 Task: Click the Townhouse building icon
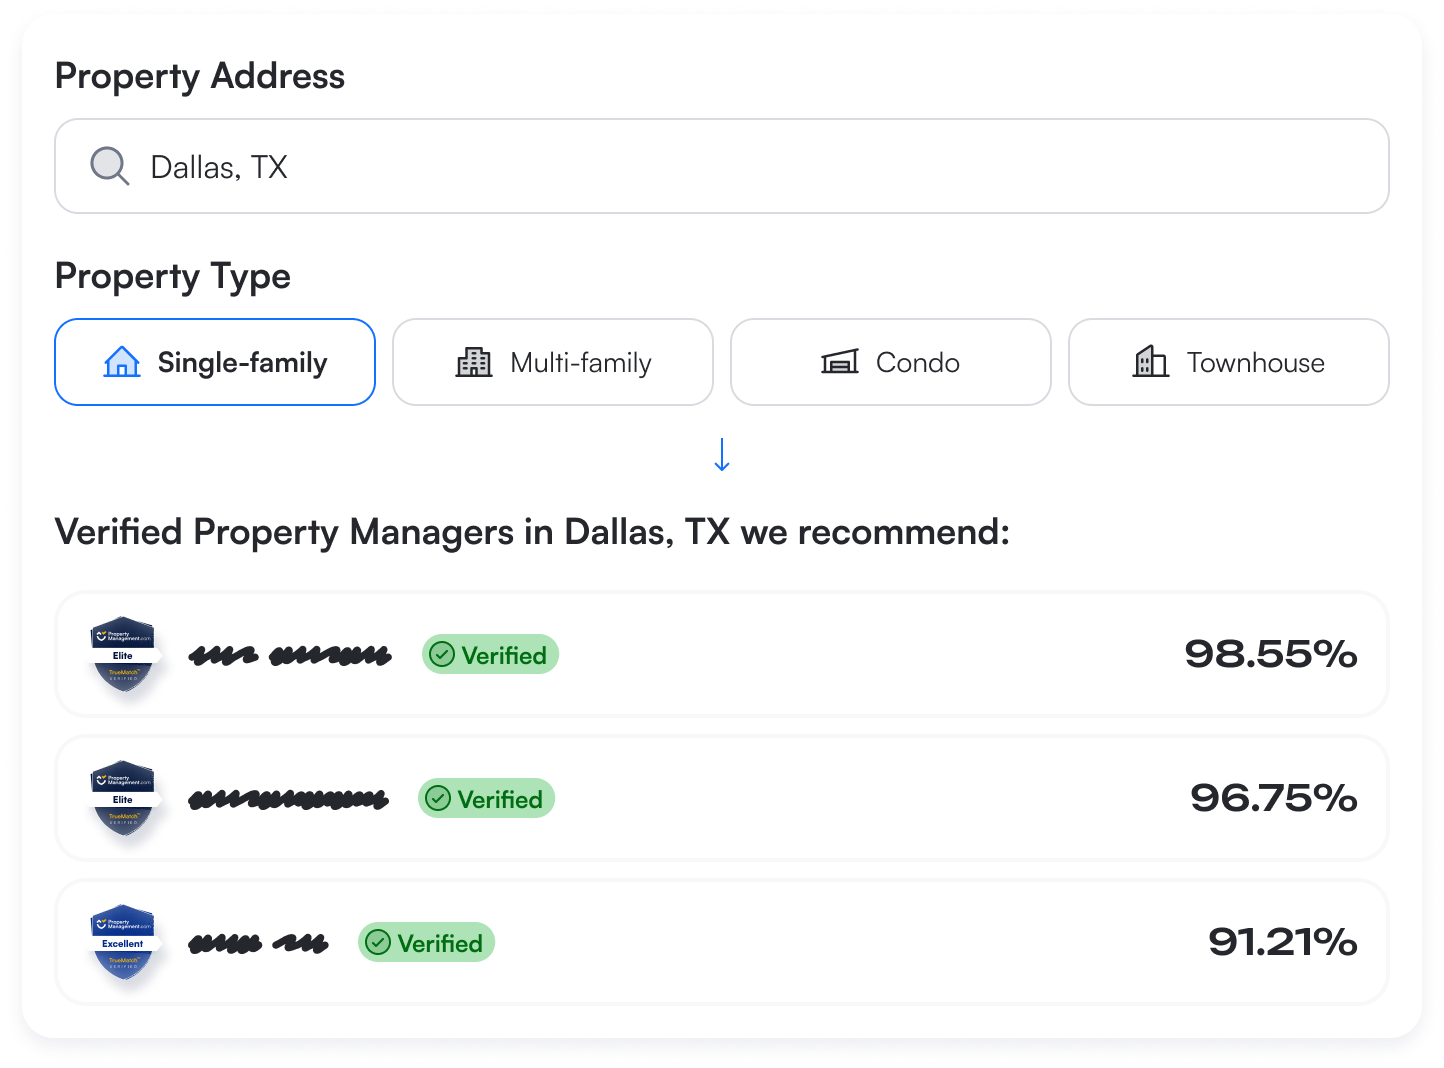[x=1151, y=362]
